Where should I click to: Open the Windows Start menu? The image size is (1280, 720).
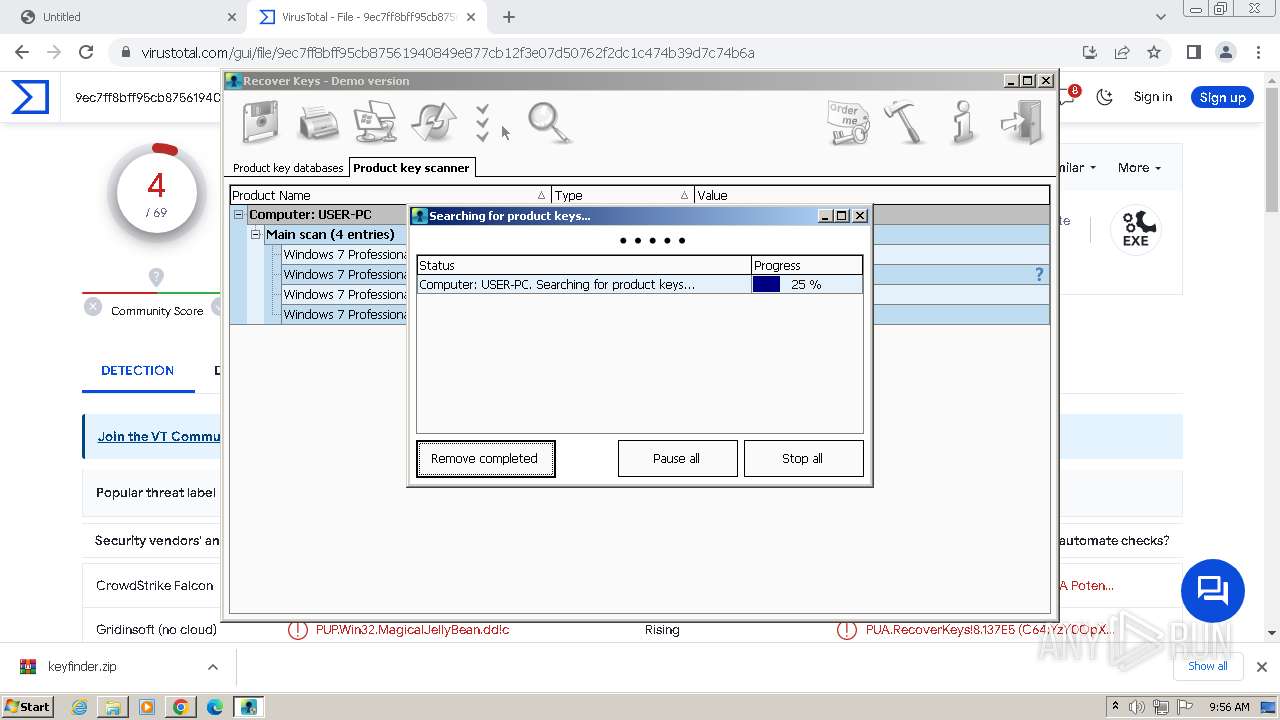point(28,707)
